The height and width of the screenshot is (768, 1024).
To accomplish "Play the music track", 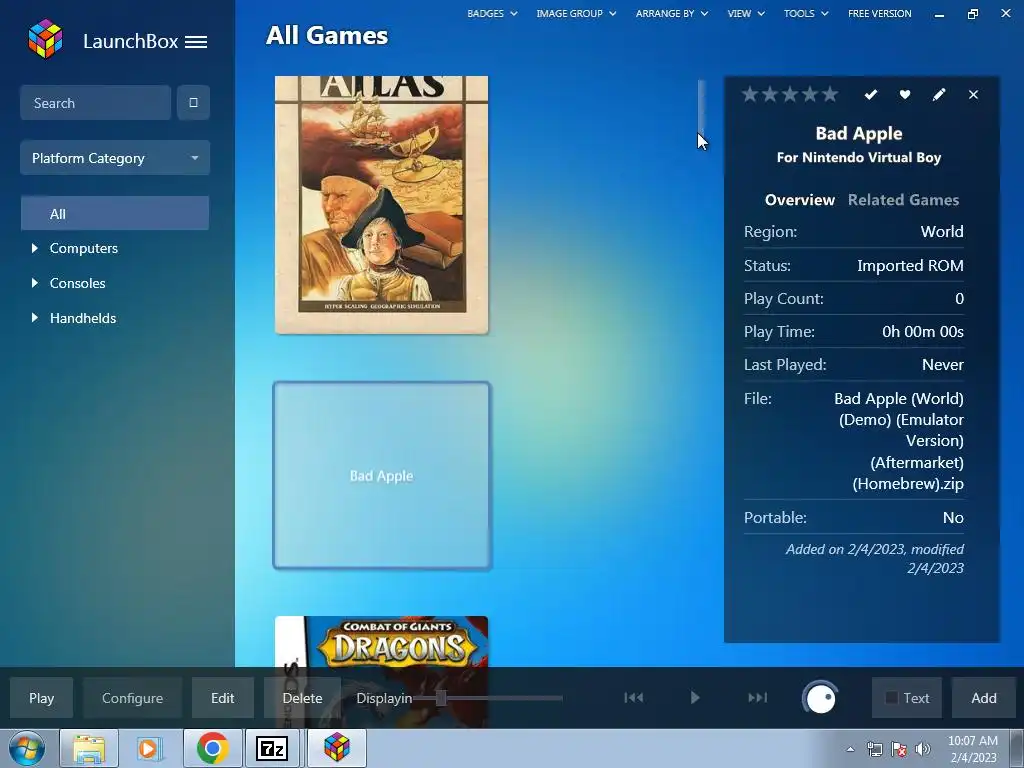I will point(695,697).
